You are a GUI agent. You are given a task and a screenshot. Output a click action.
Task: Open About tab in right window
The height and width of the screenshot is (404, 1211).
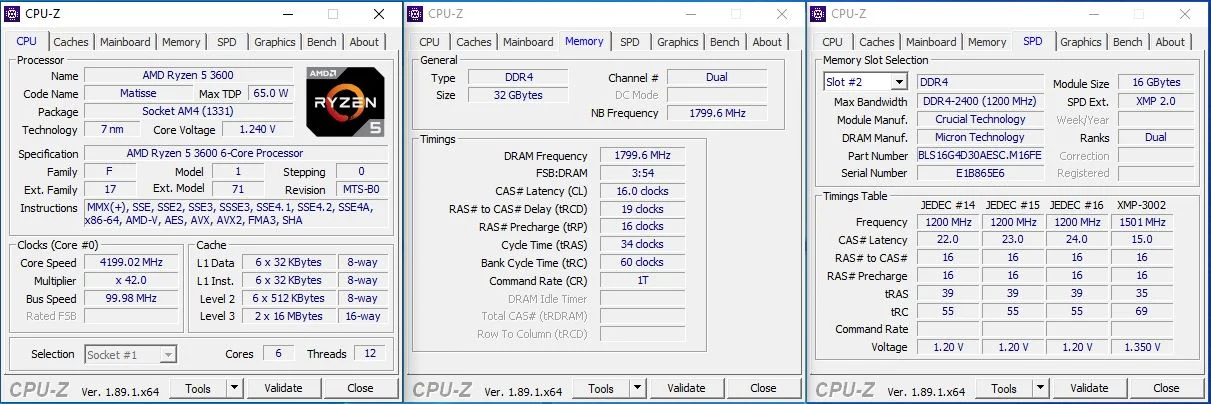[x=1170, y=42]
